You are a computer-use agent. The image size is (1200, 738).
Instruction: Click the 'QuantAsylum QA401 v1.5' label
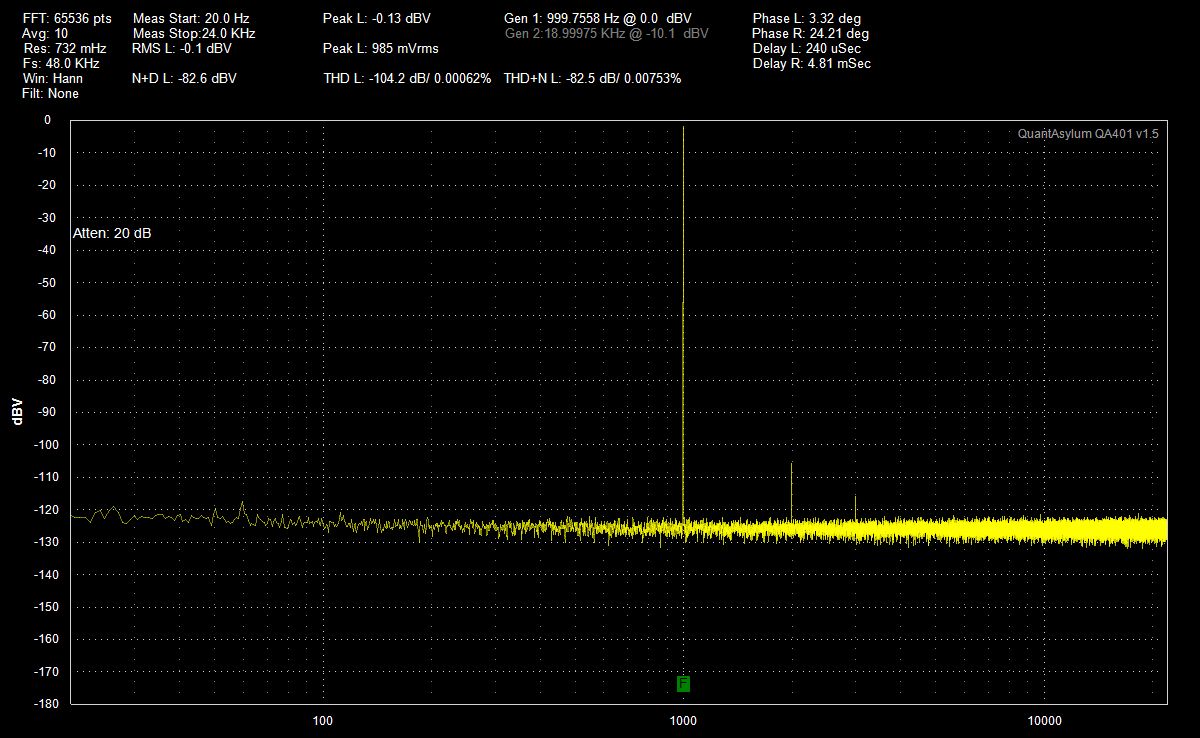1088,134
